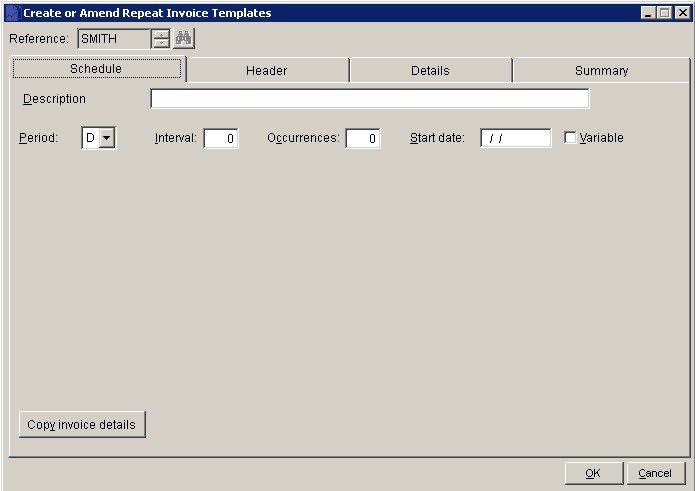The width and height of the screenshot is (695, 491).
Task: Click the Occurrences label
Action: tap(303, 138)
